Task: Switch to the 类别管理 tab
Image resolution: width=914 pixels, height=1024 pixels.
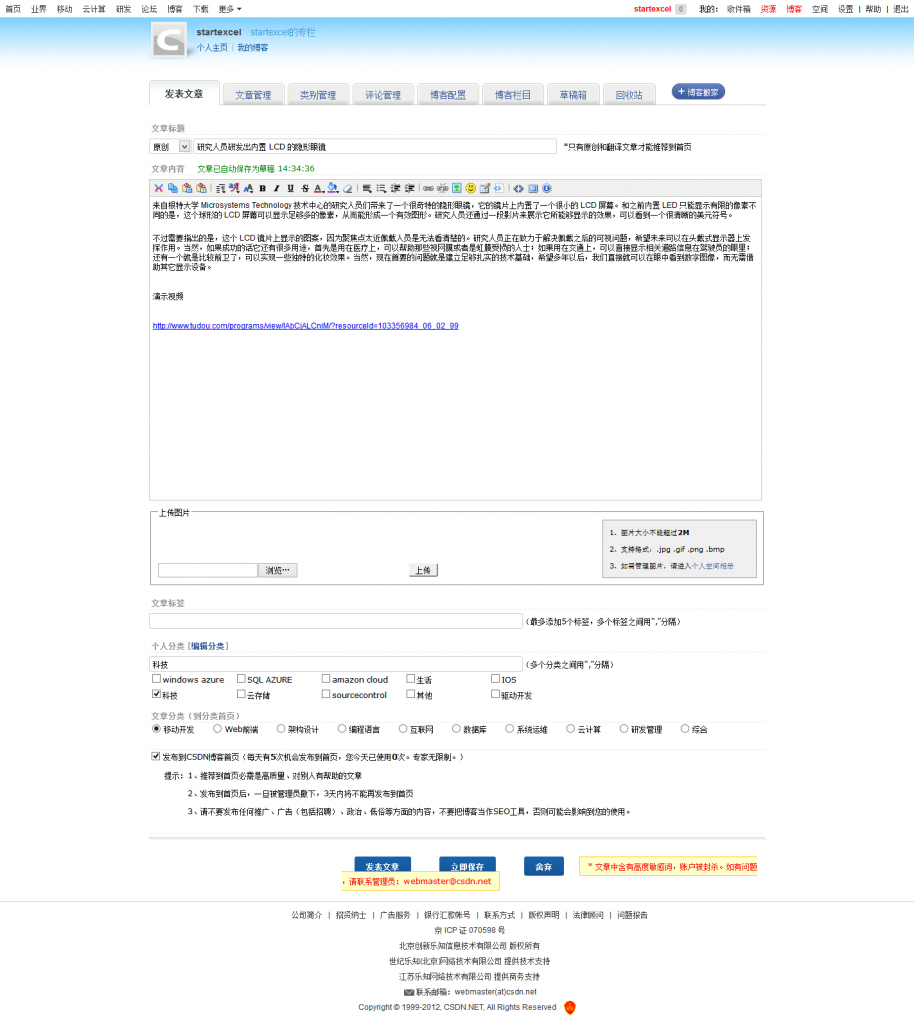Action: 318,95
